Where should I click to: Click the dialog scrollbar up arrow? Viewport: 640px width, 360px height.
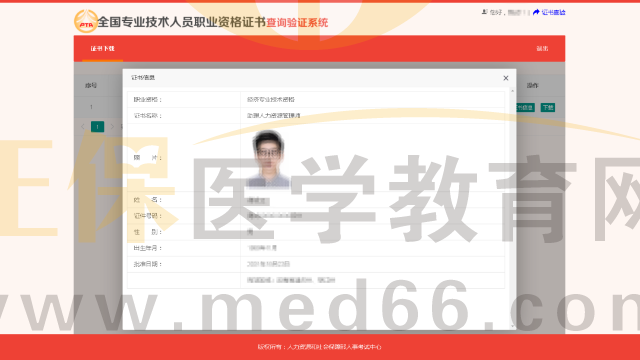coord(513,91)
